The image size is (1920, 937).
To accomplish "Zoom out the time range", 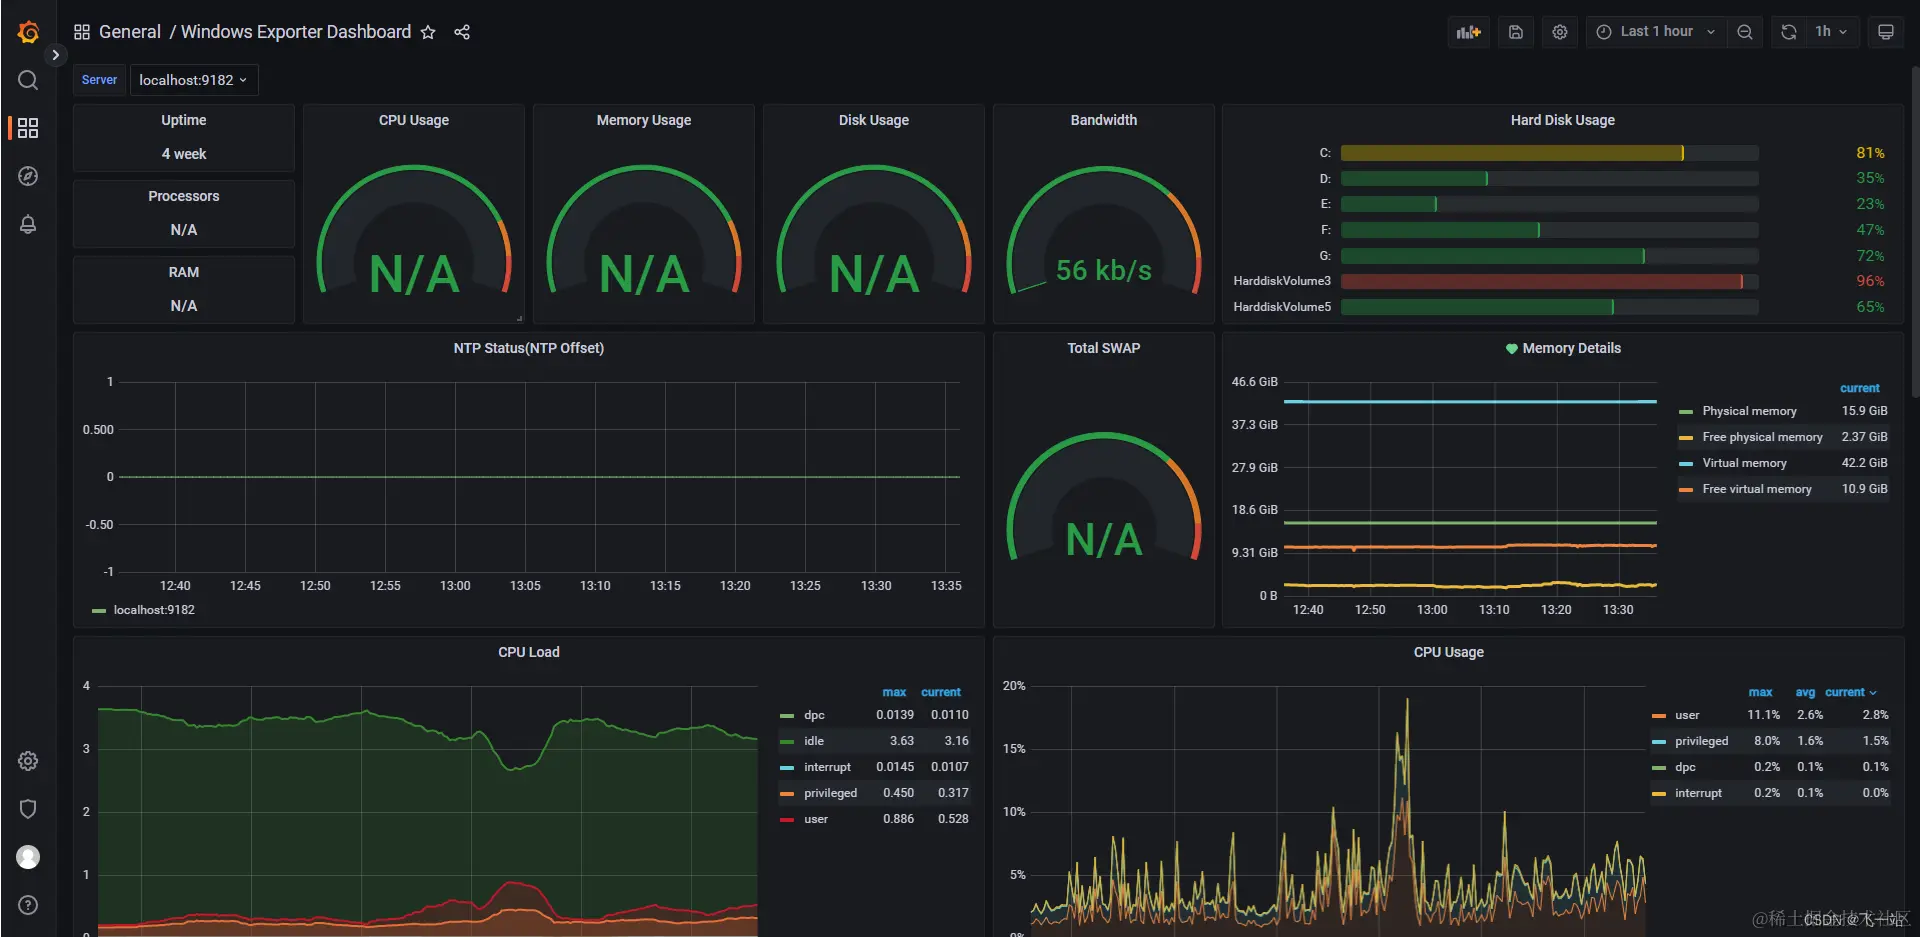I will pyautogui.click(x=1745, y=32).
